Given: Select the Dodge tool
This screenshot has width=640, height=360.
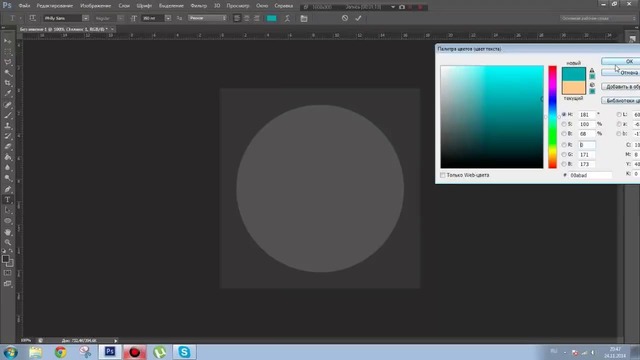Looking at the screenshot, I should coord(8,178).
